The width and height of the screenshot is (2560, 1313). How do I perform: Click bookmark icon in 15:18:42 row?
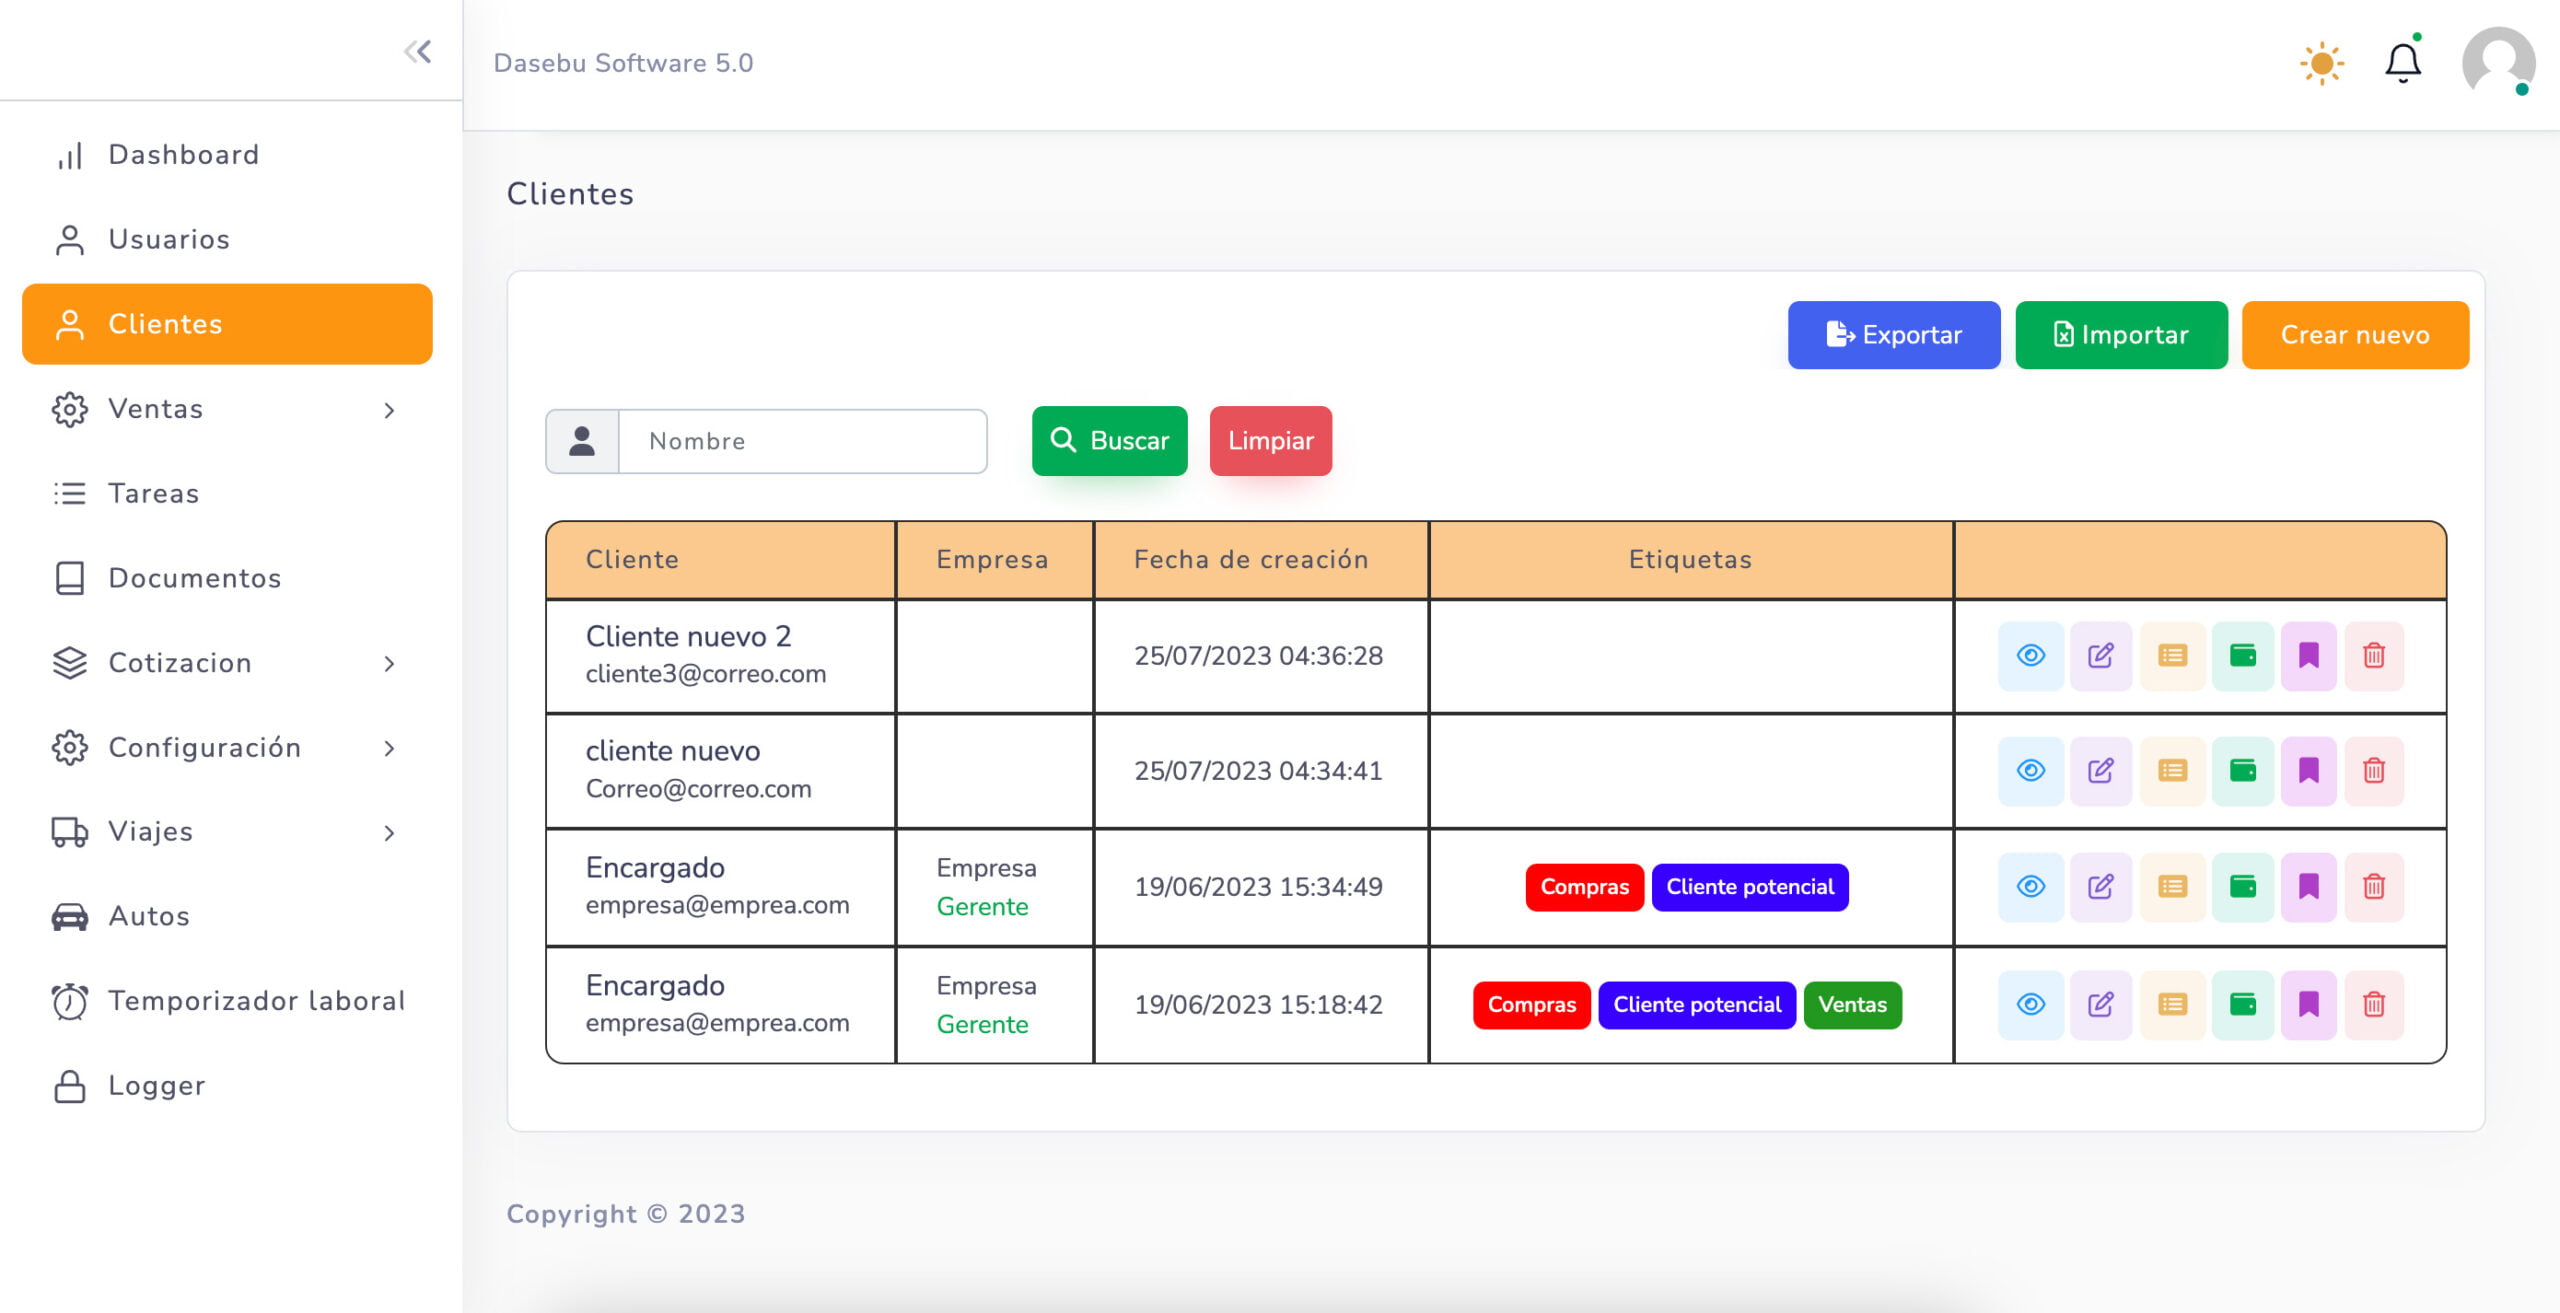pos(2309,1005)
